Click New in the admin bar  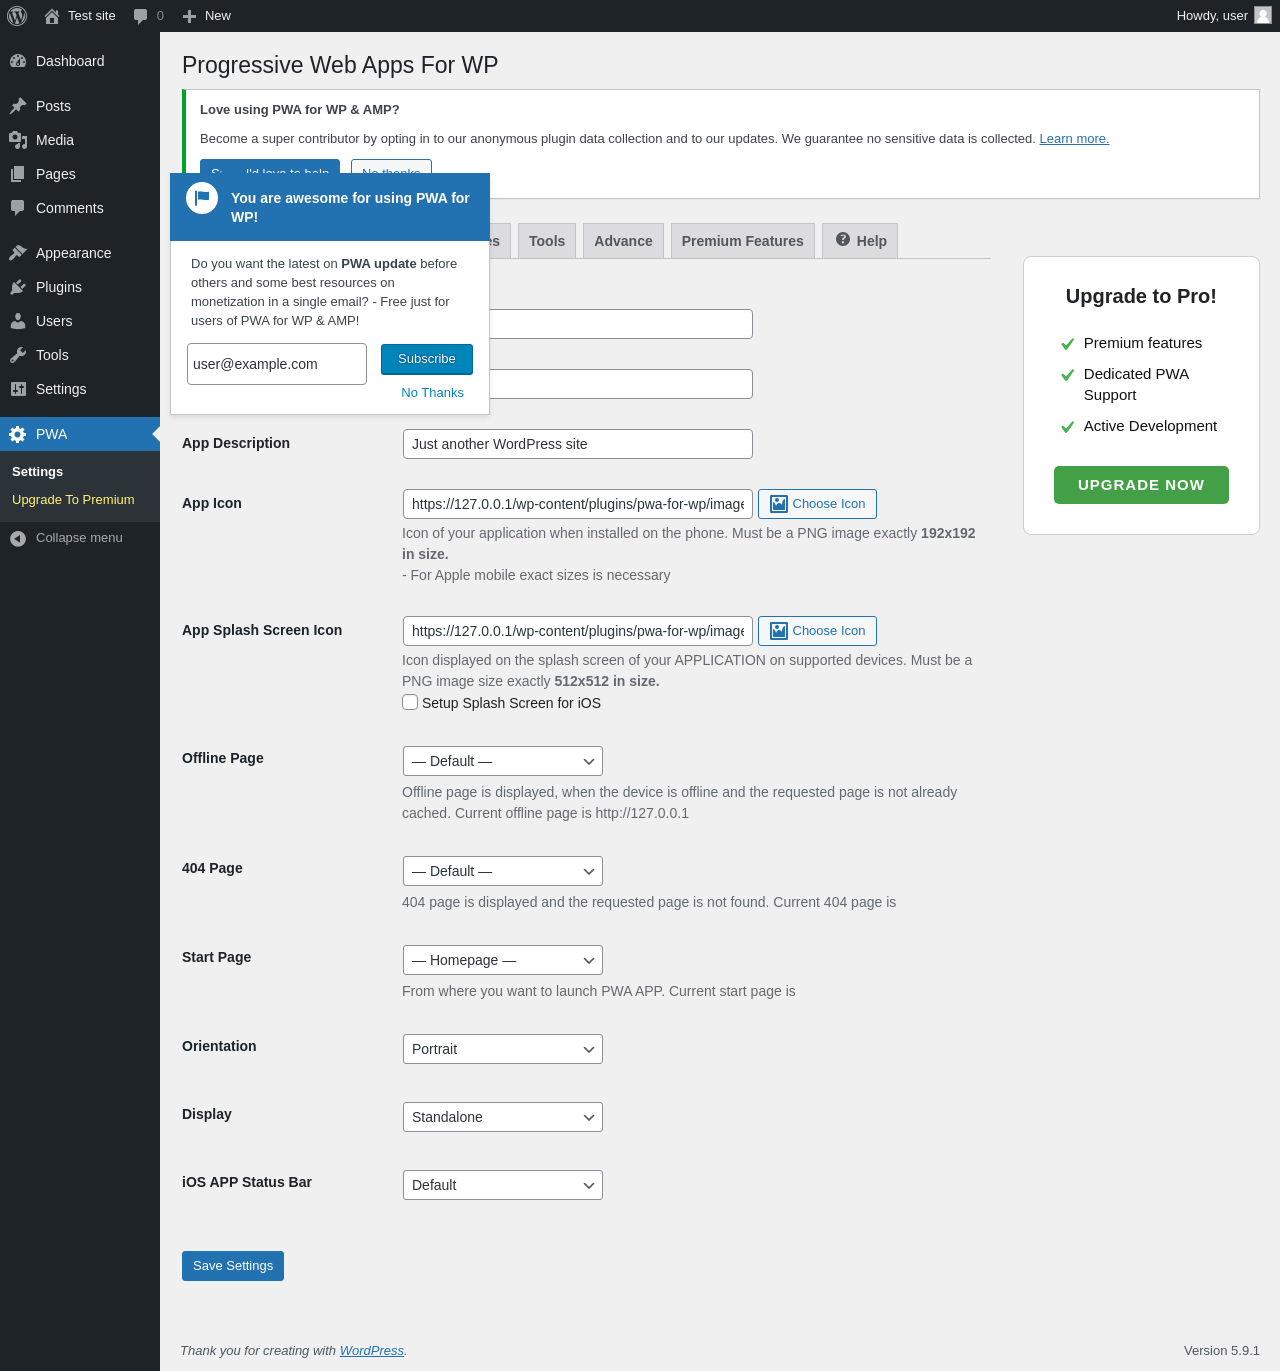207,16
